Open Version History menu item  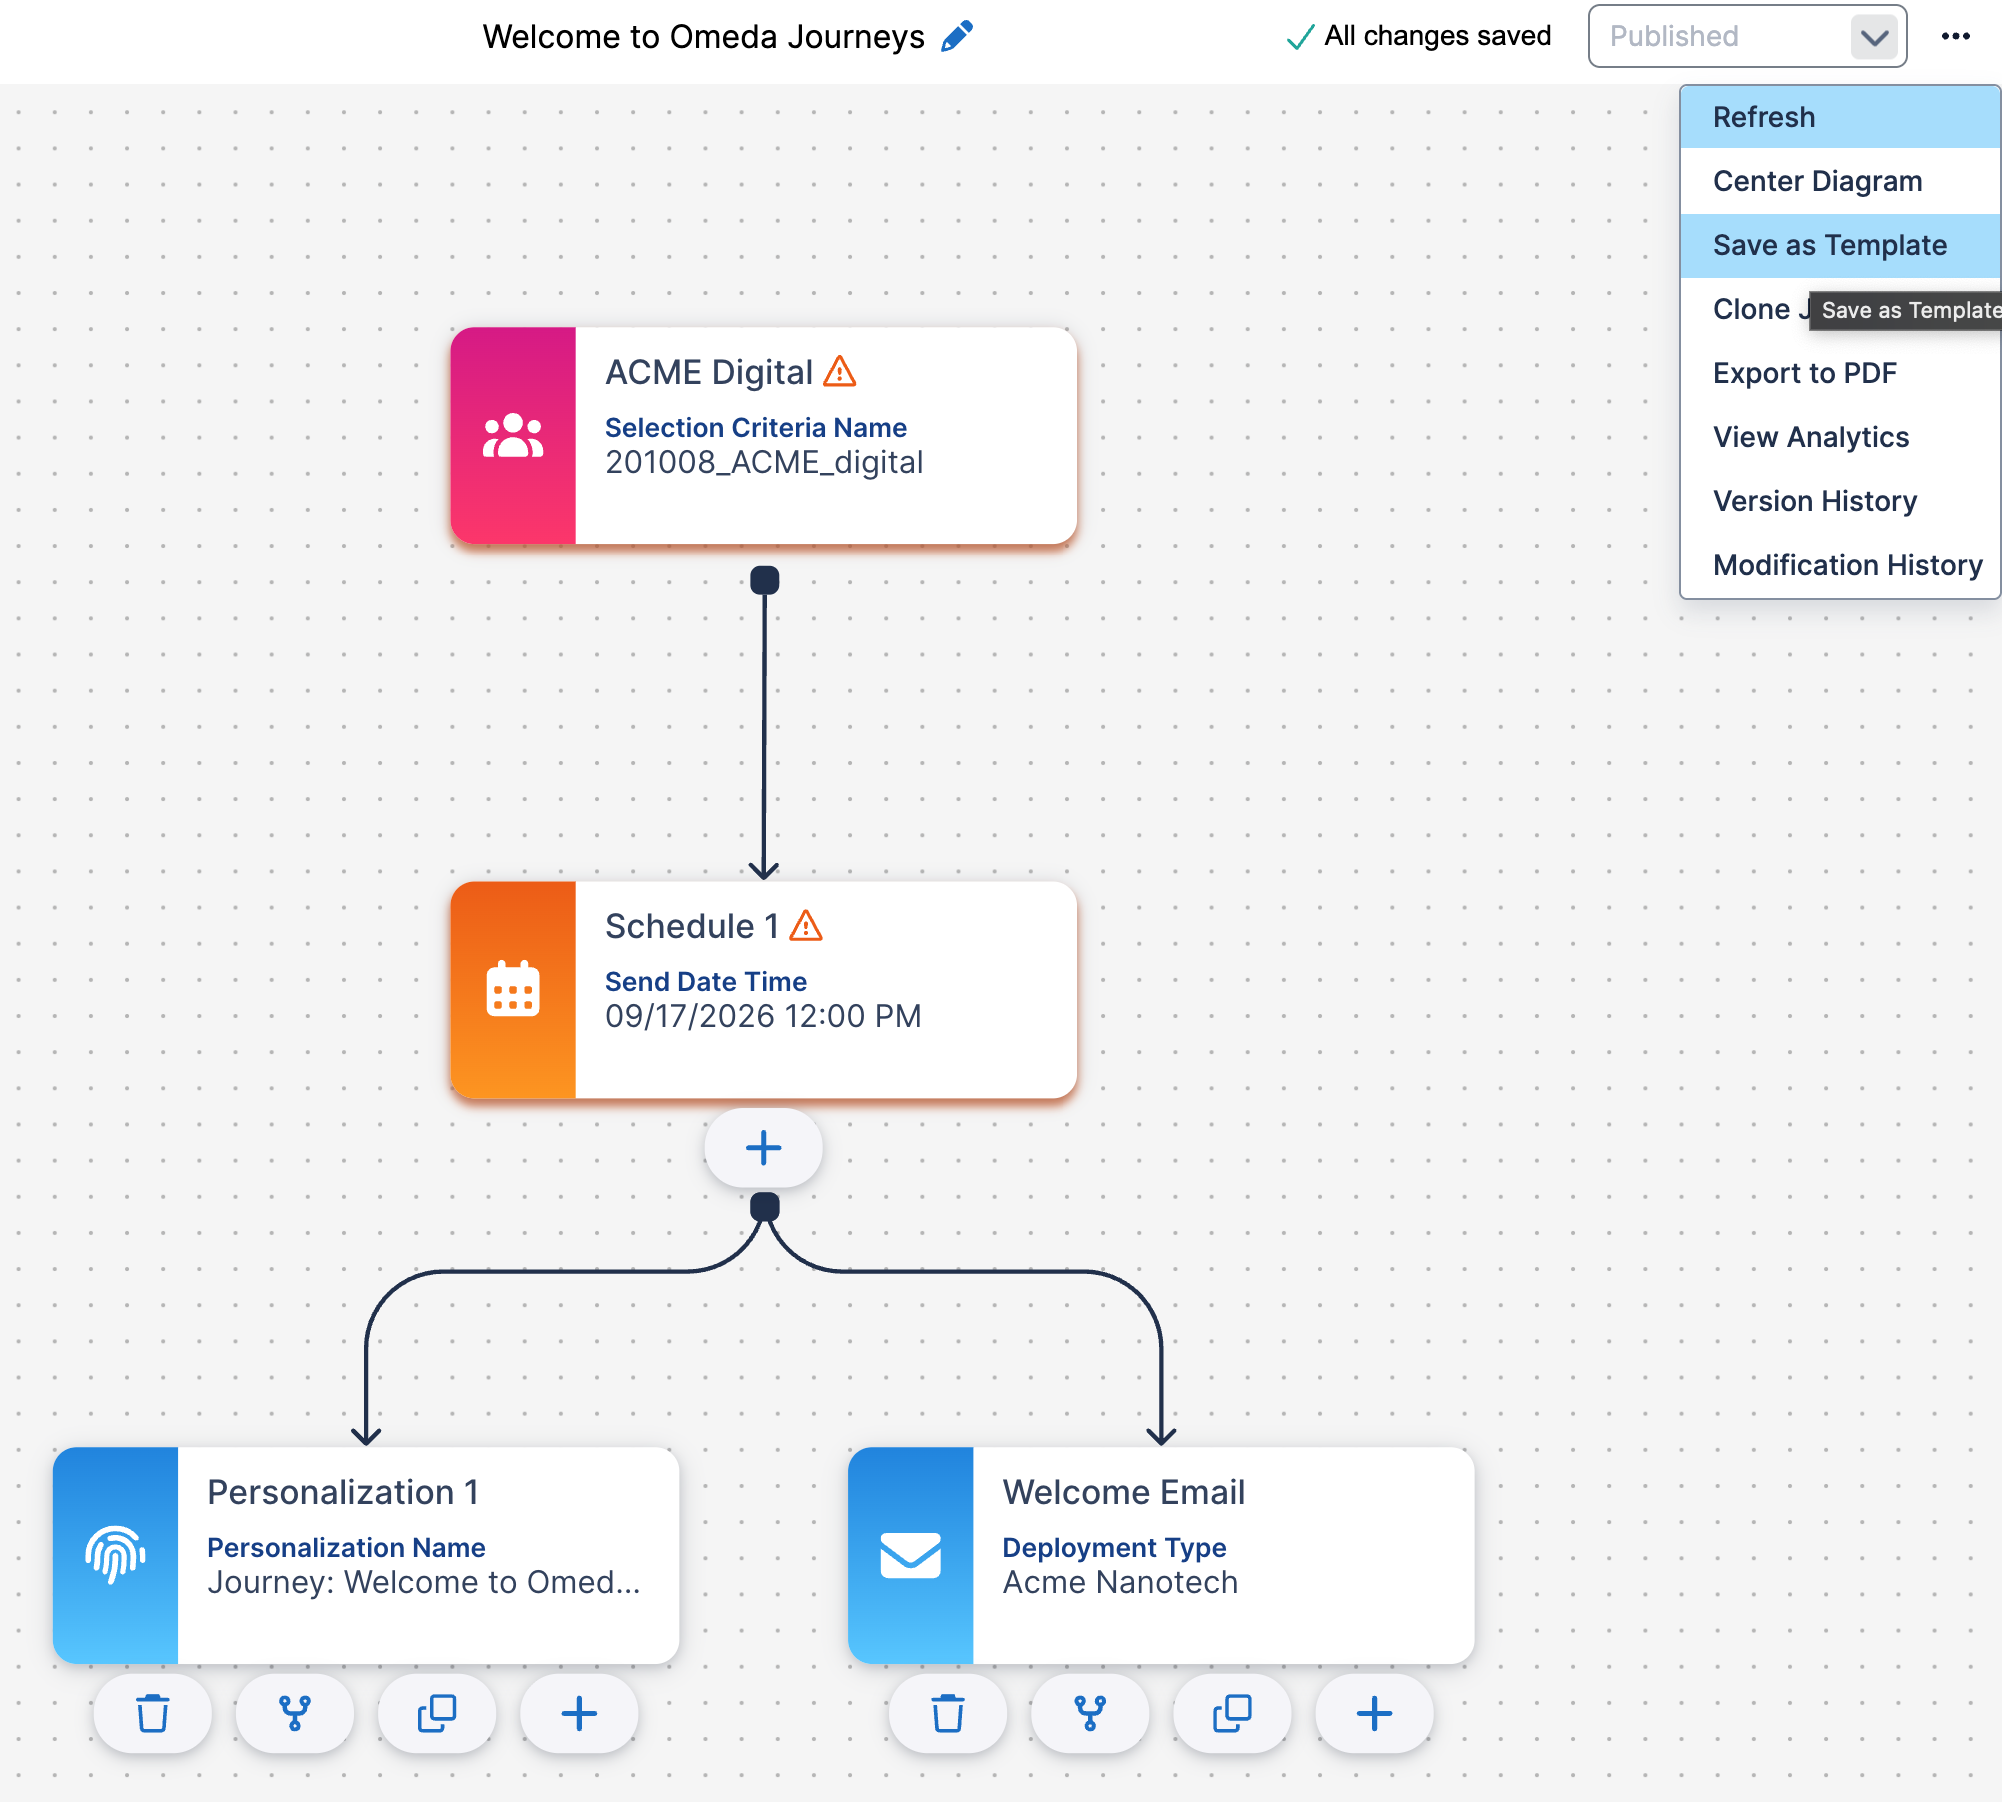(x=1840, y=501)
